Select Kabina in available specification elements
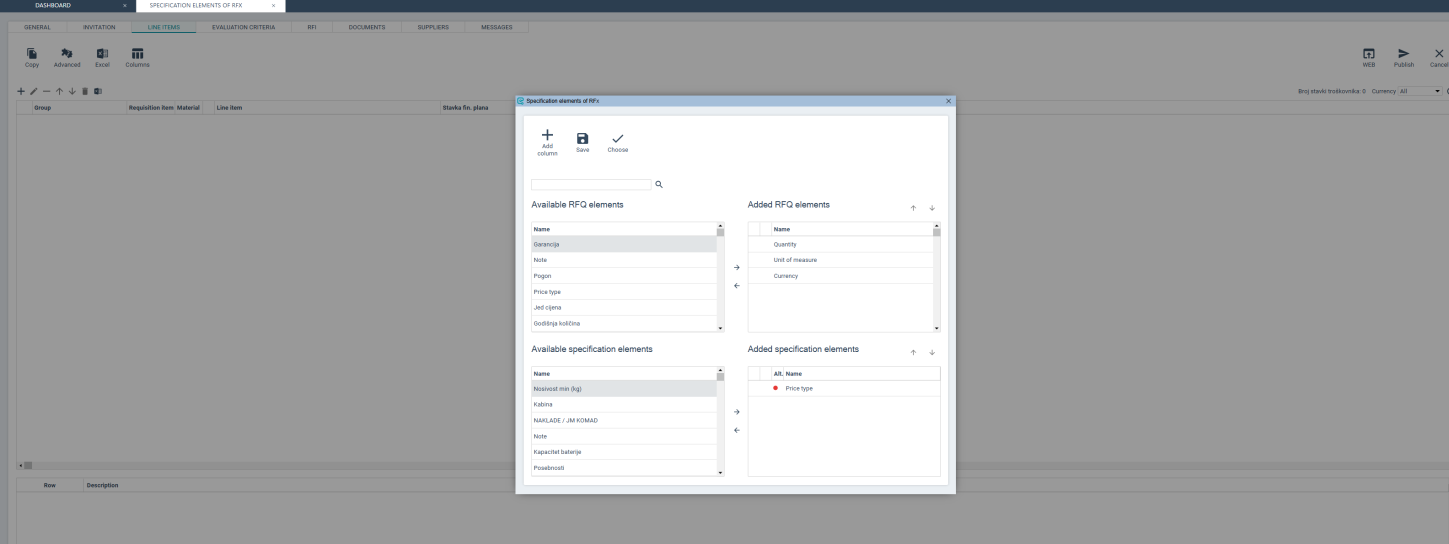This screenshot has height=544, width=1449. pyautogui.click(x=543, y=405)
